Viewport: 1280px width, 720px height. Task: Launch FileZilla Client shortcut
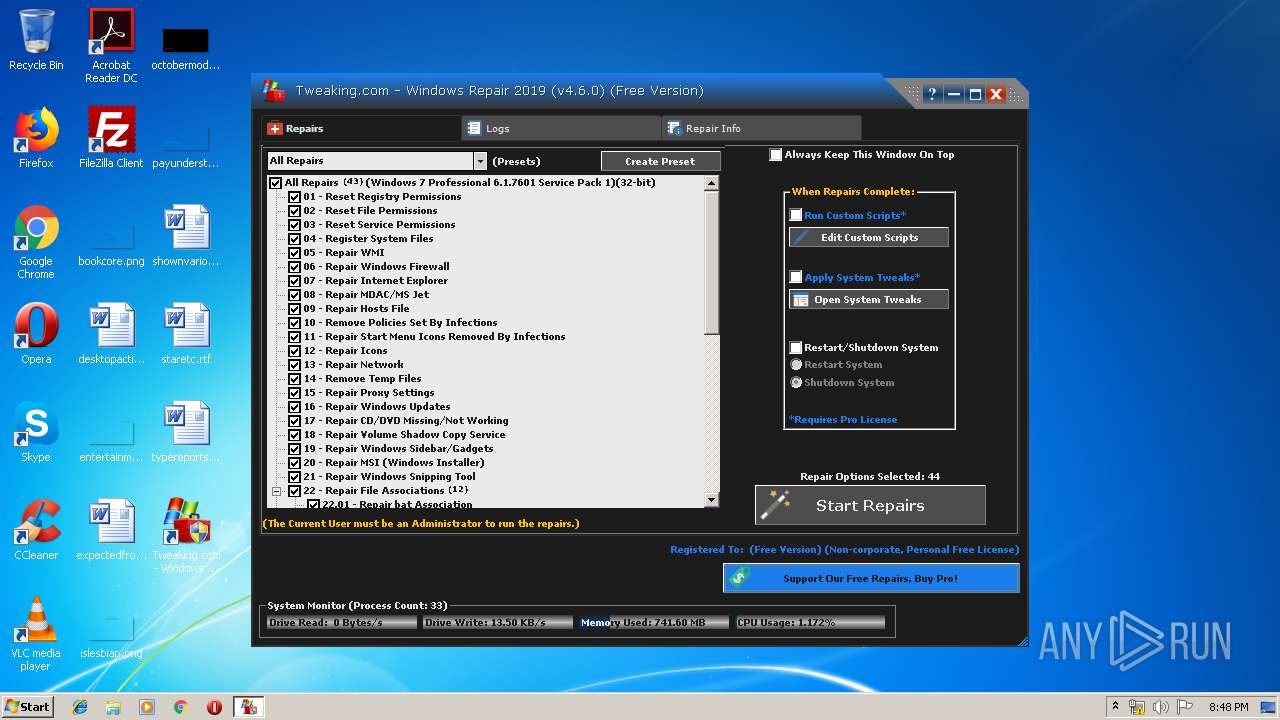111,138
